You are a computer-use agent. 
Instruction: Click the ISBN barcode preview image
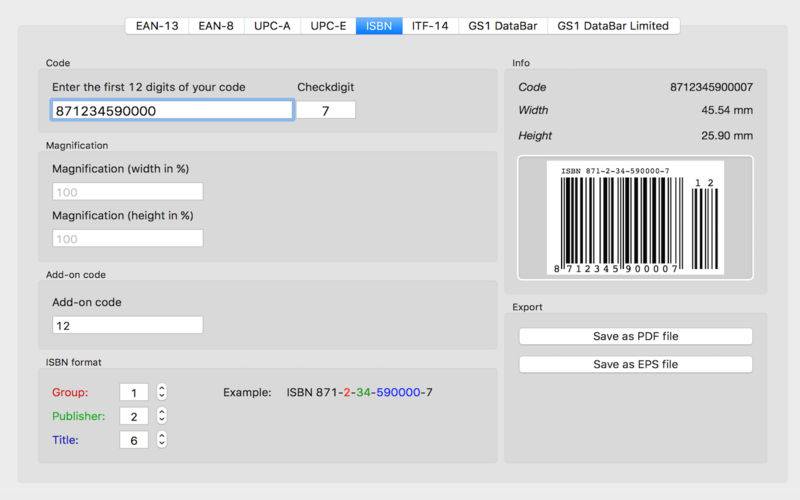(635, 218)
